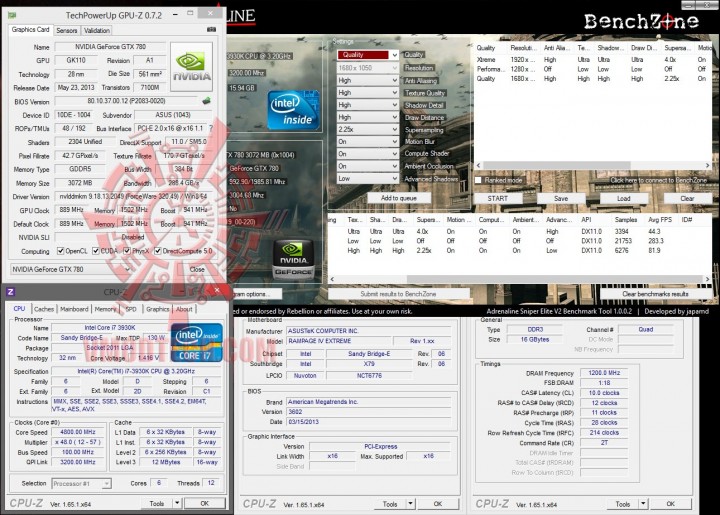Click left arrow of queue list scrollbar
720x515 pixels.
point(478,165)
